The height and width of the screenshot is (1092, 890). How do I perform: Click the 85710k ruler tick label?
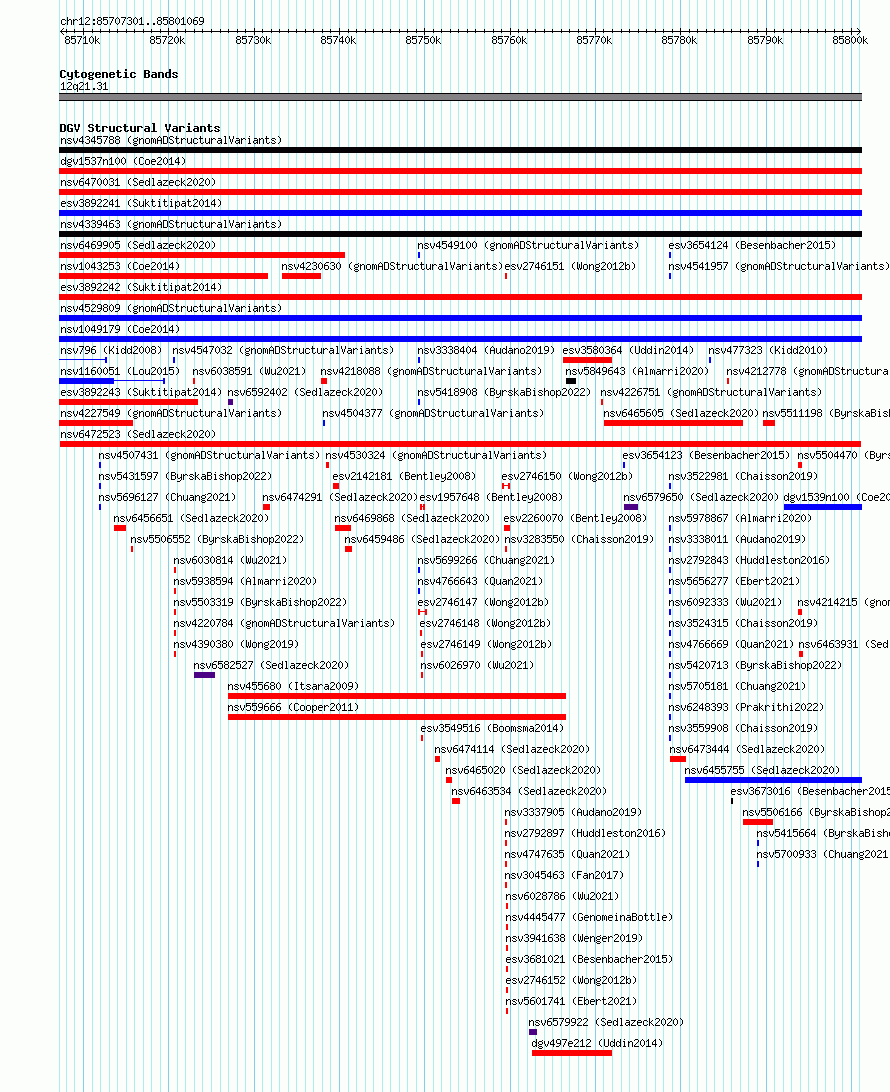[x=82, y=40]
